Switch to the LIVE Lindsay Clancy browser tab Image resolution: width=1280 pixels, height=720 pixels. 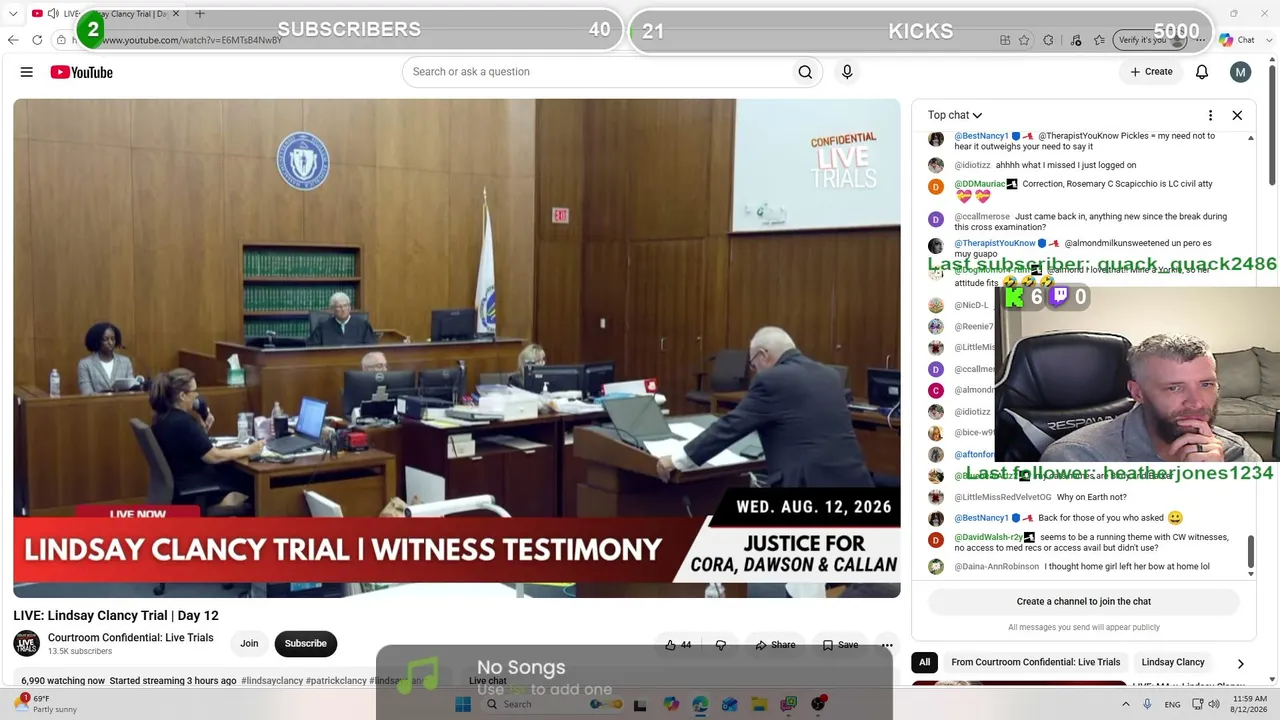(x=105, y=14)
